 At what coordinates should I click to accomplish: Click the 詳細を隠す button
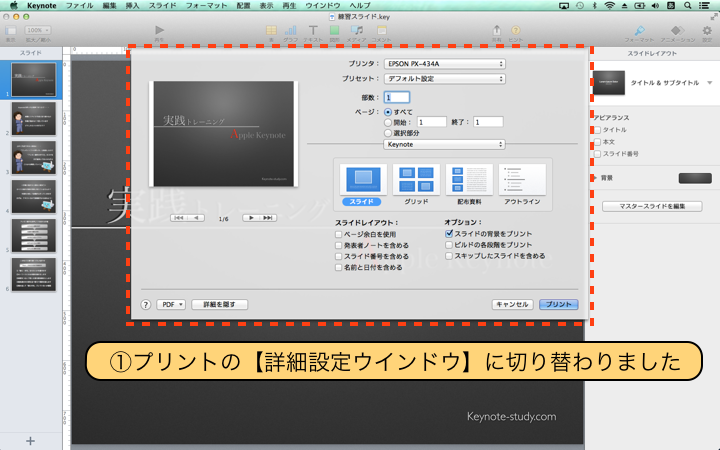click(219, 304)
